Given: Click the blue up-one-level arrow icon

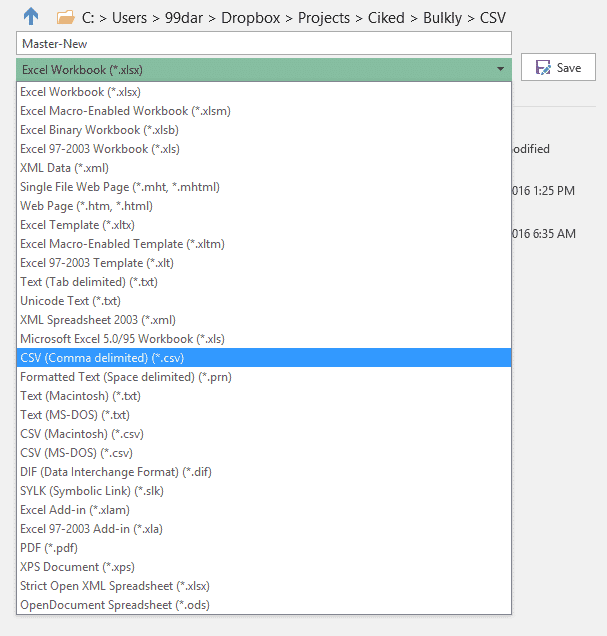Looking at the screenshot, I should click(x=31, y=17).
